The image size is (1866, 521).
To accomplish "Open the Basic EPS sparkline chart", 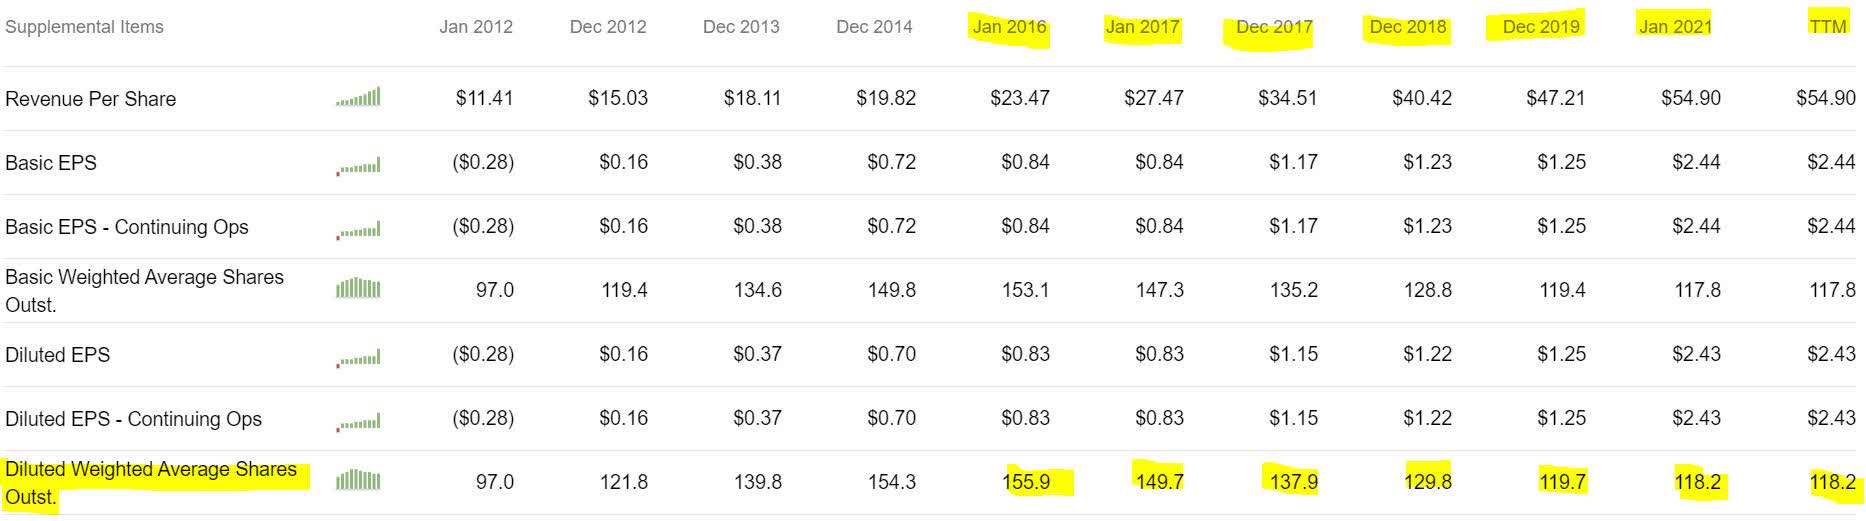I will (x=358, y=164).
